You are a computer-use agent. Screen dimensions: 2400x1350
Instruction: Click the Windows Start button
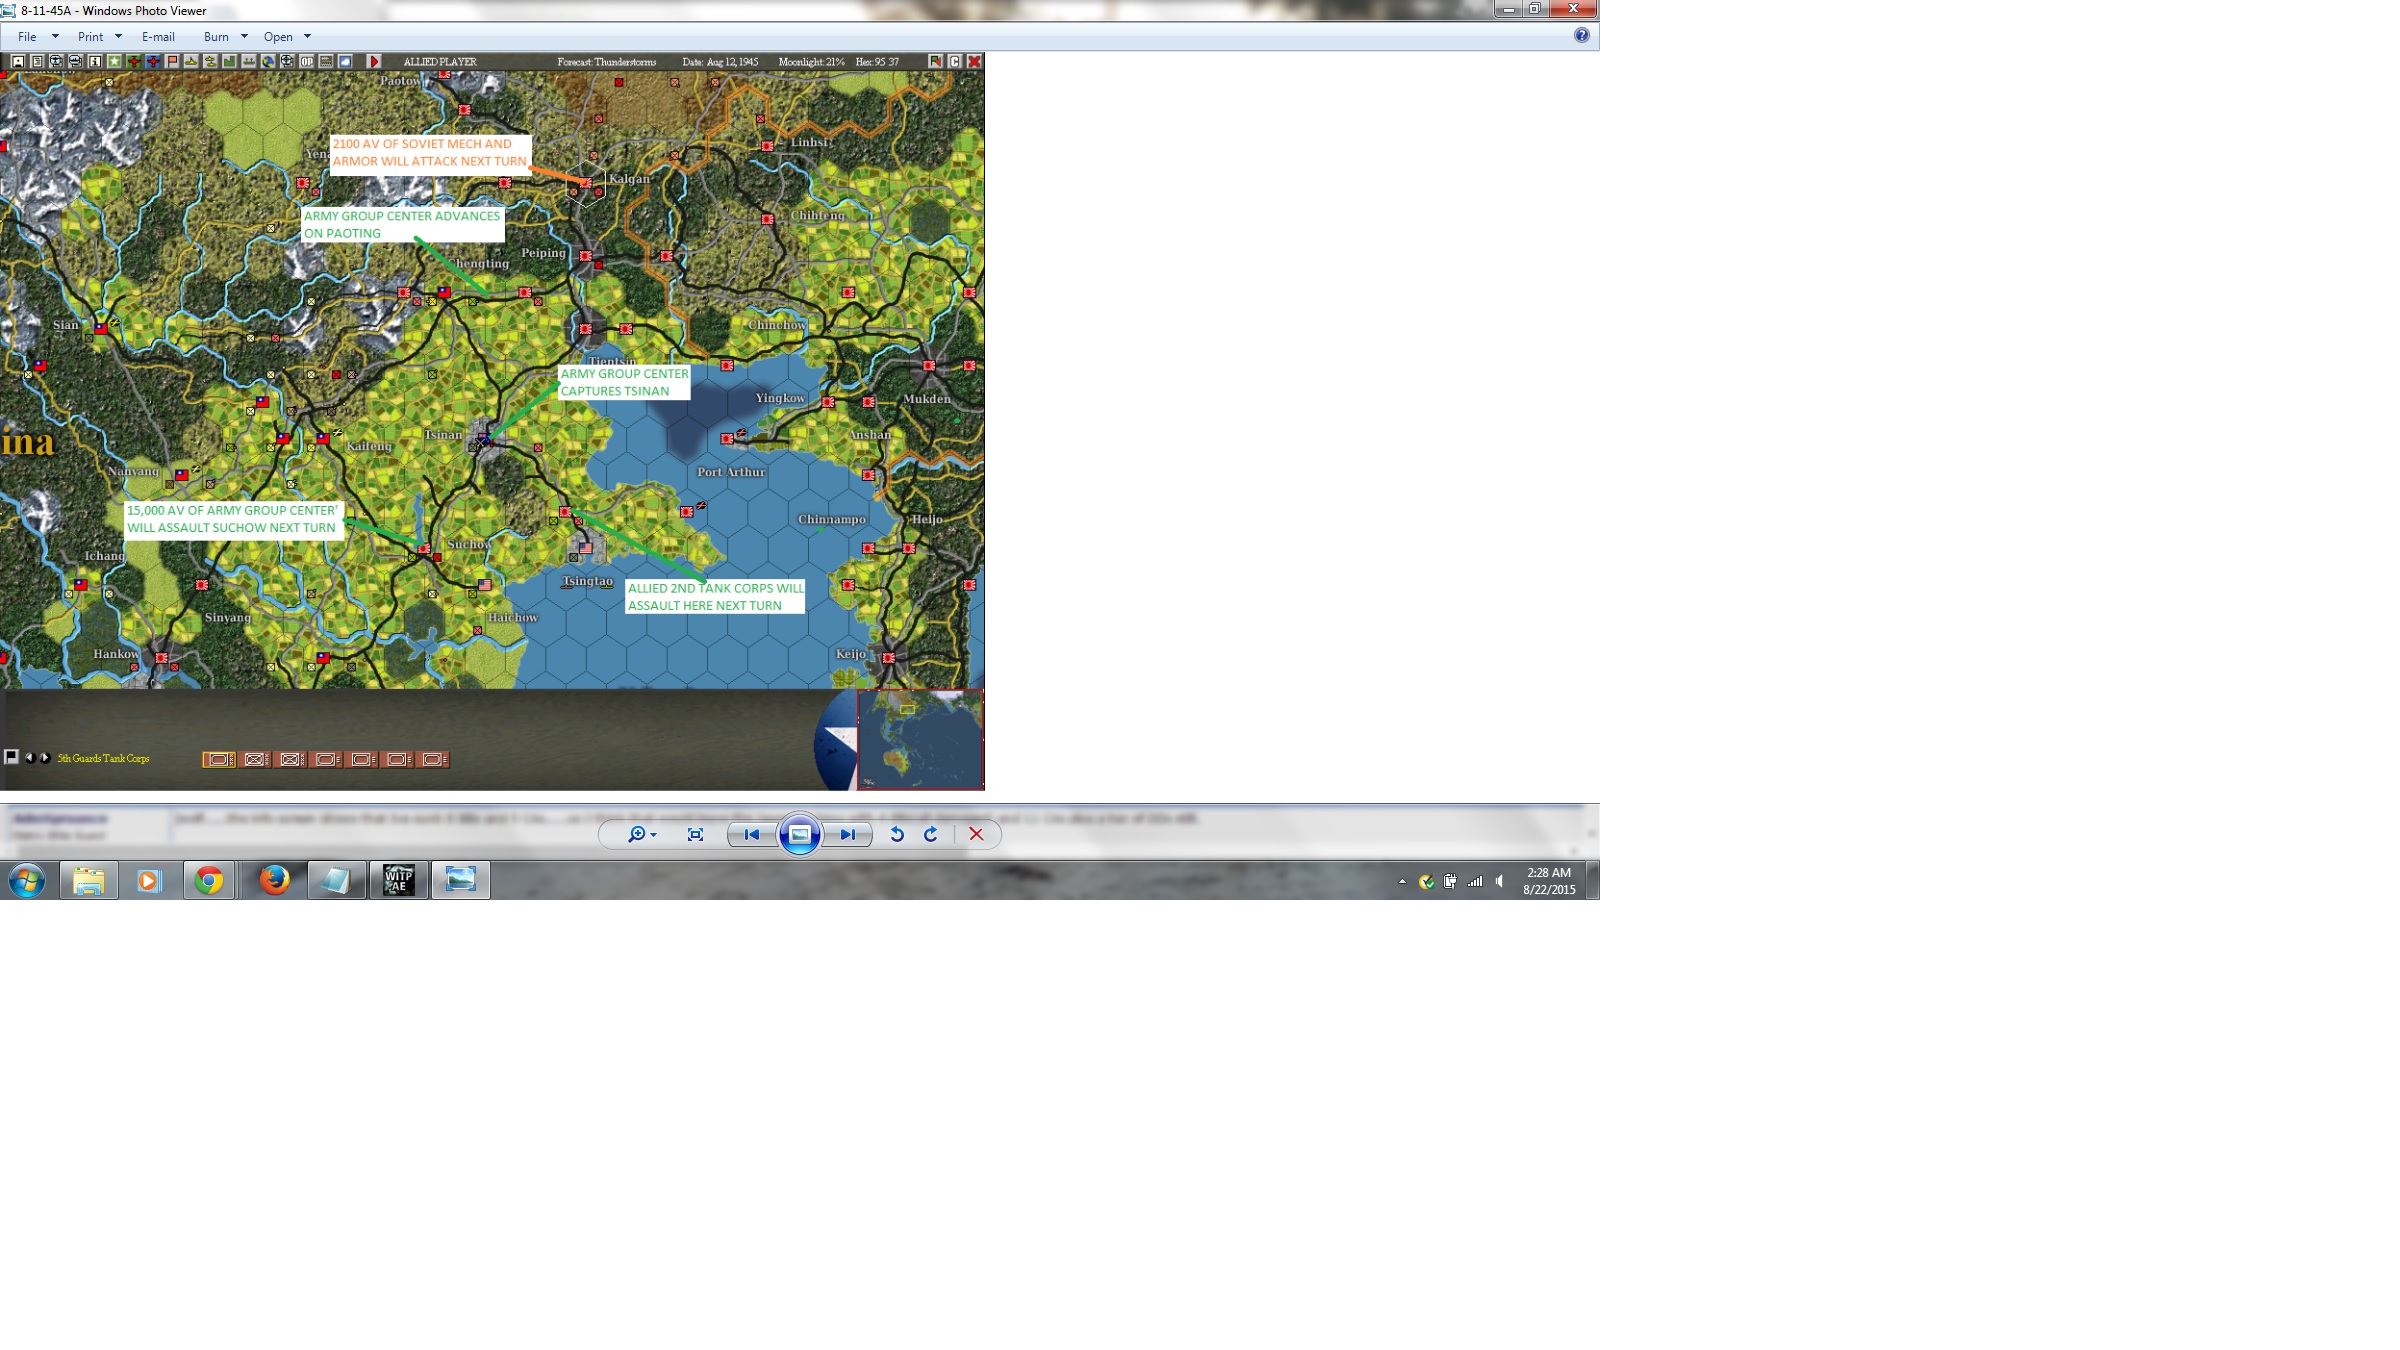pos(27,881)
